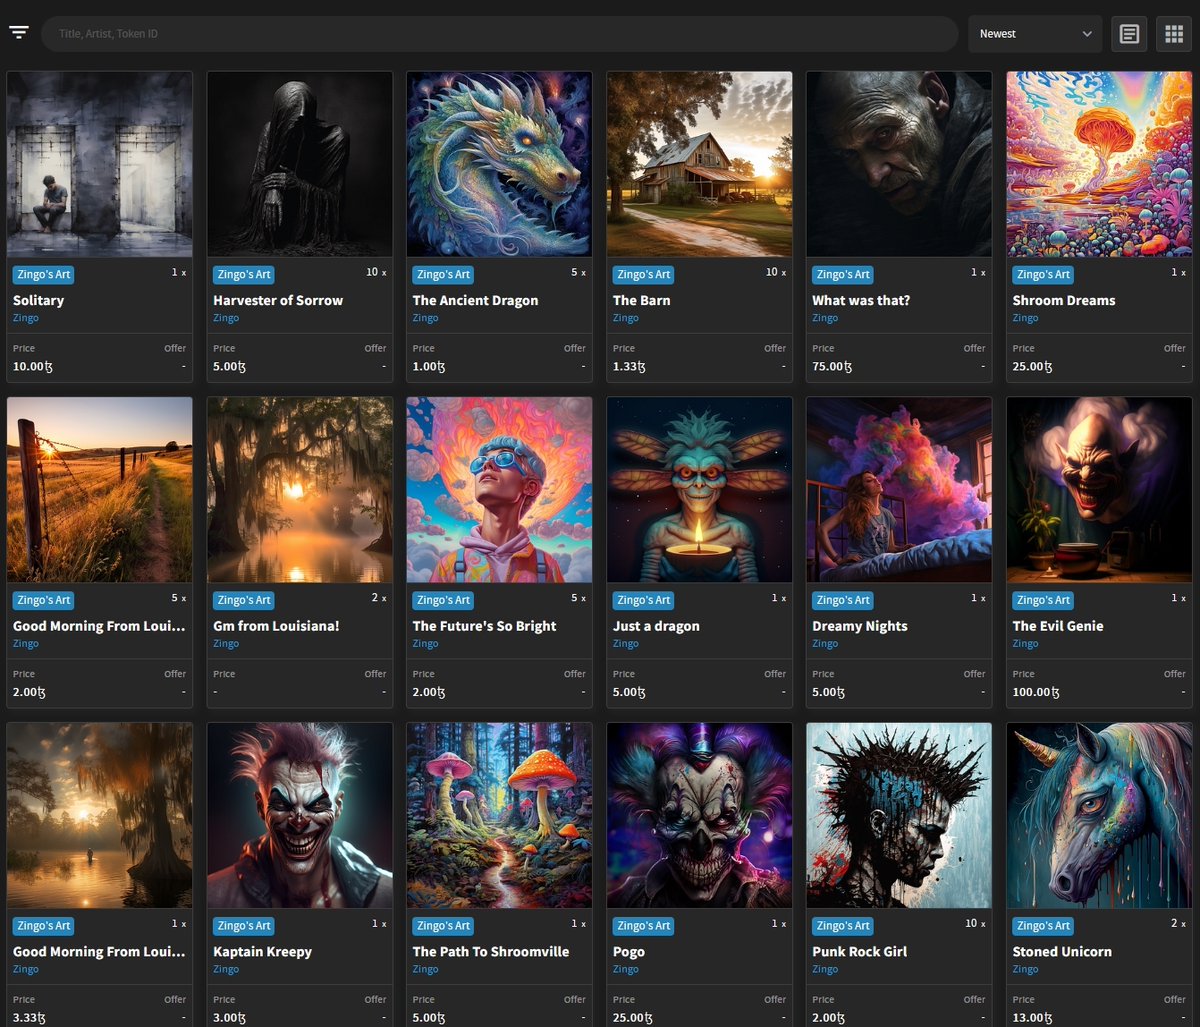The image size is (1200, 1027).
Task: Open the Solitary artwork thumbnail
Action: pos(100,164)
